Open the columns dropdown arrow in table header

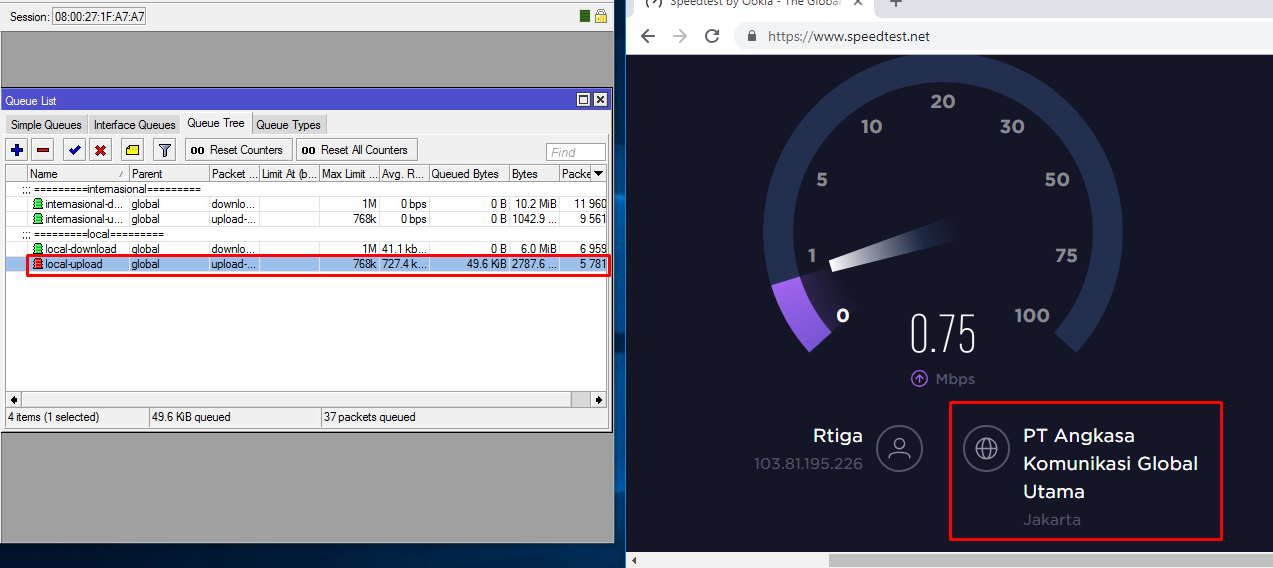pyautogui.click(x=598, y=174)
